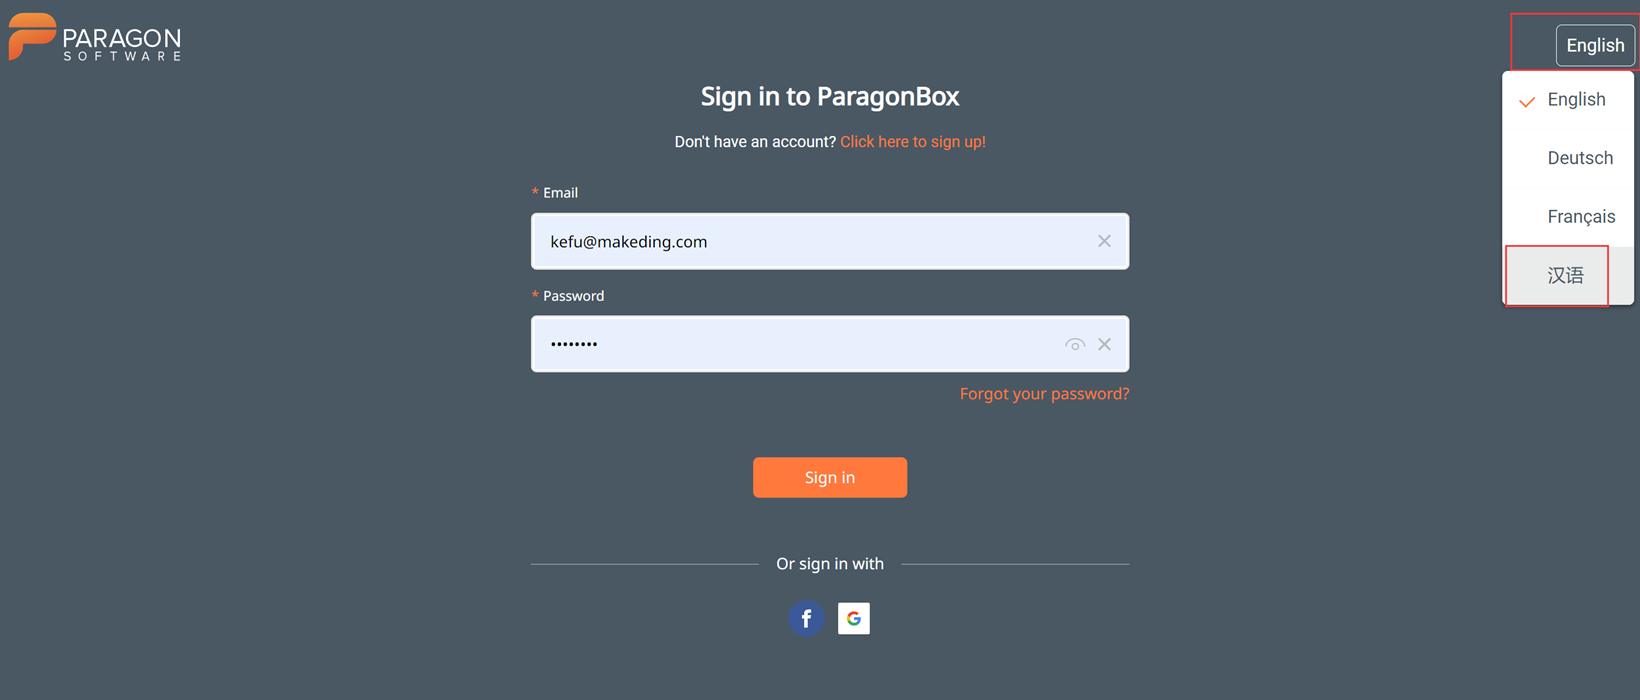
Task: Click the Password field label
Action: click(573, 296)
